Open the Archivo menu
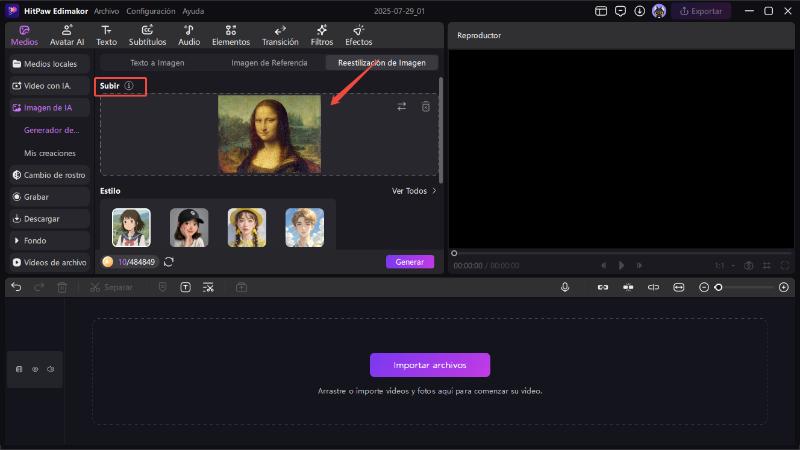800x450 pixels. (x=106, y=11)
